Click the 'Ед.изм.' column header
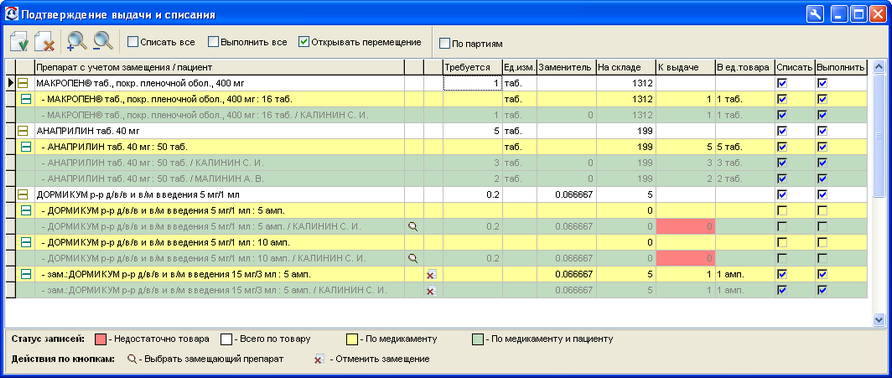The width and height of the screenshot is (892, 378). tap(519, 67)
